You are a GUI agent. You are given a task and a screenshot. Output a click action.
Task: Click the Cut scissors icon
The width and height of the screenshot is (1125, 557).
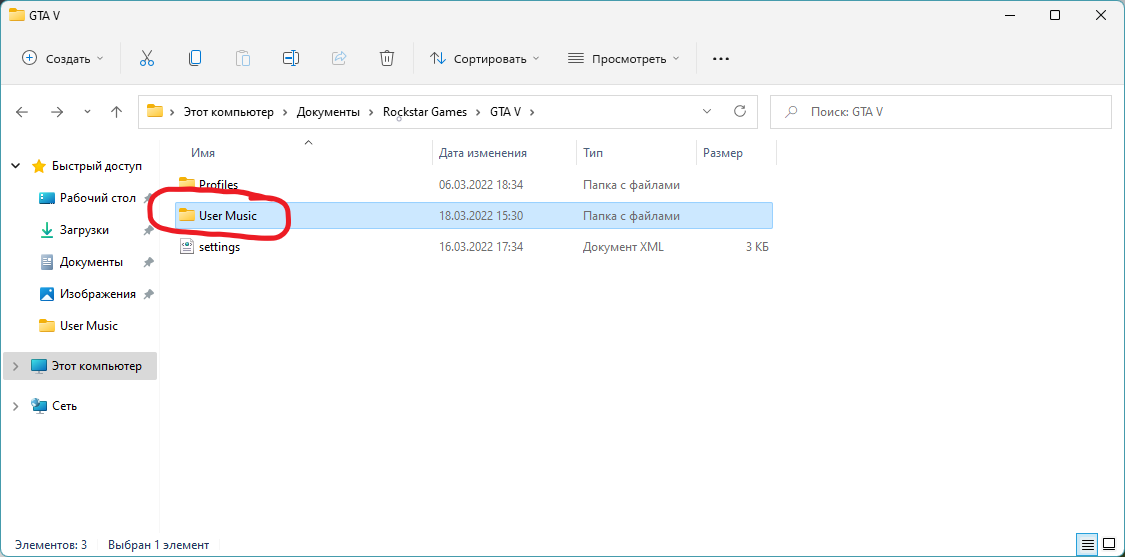pyautogui.click(x=147, y=59)
